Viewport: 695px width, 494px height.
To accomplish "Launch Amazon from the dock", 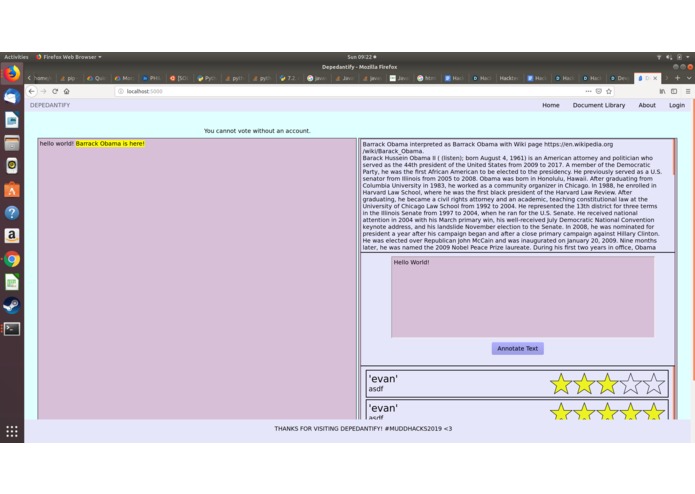I will pos(12,236).
